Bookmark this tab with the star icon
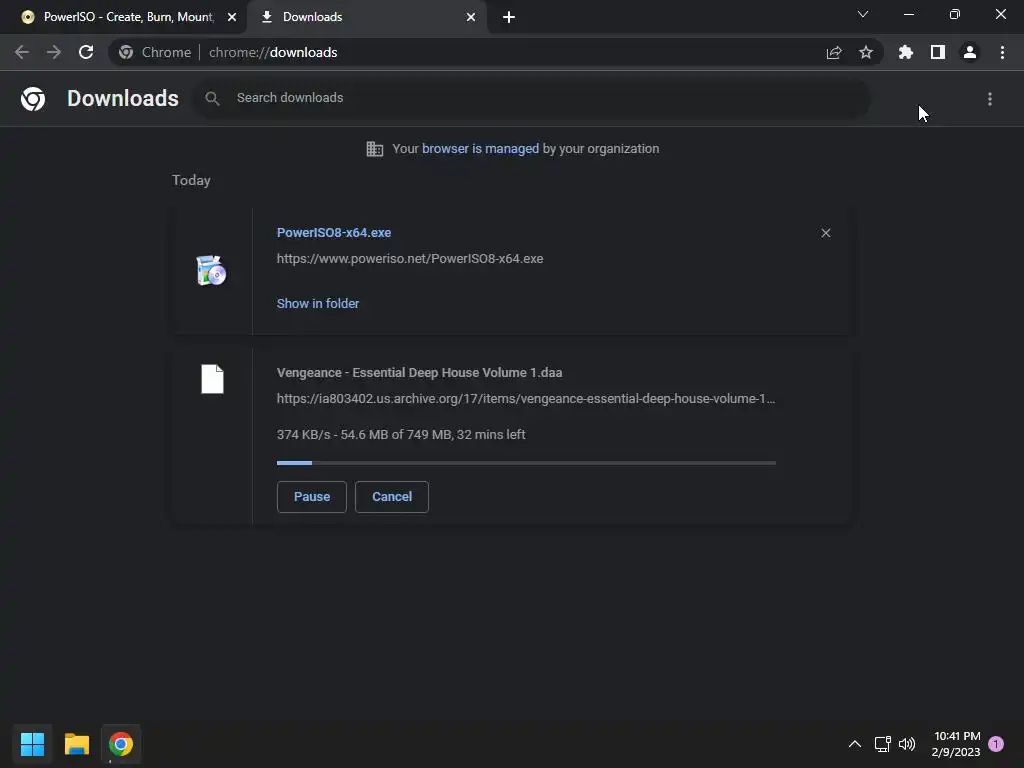 (x=866, y=52)
